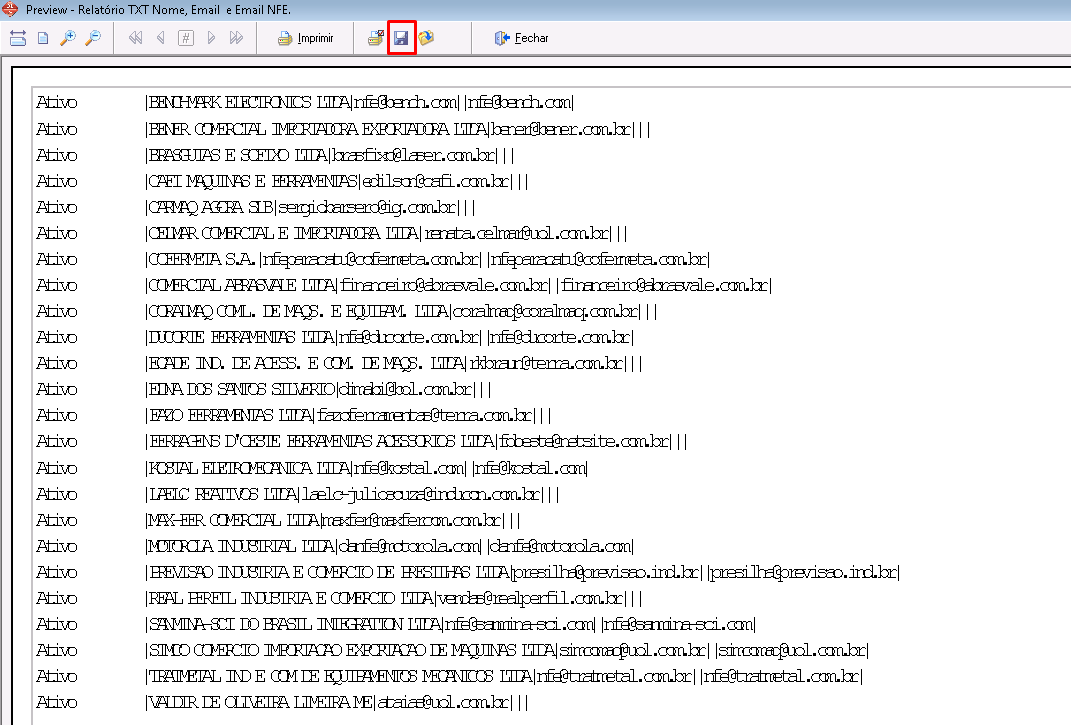Select the SANMINA-SCI DO BRASIL row text

point(450,624)
